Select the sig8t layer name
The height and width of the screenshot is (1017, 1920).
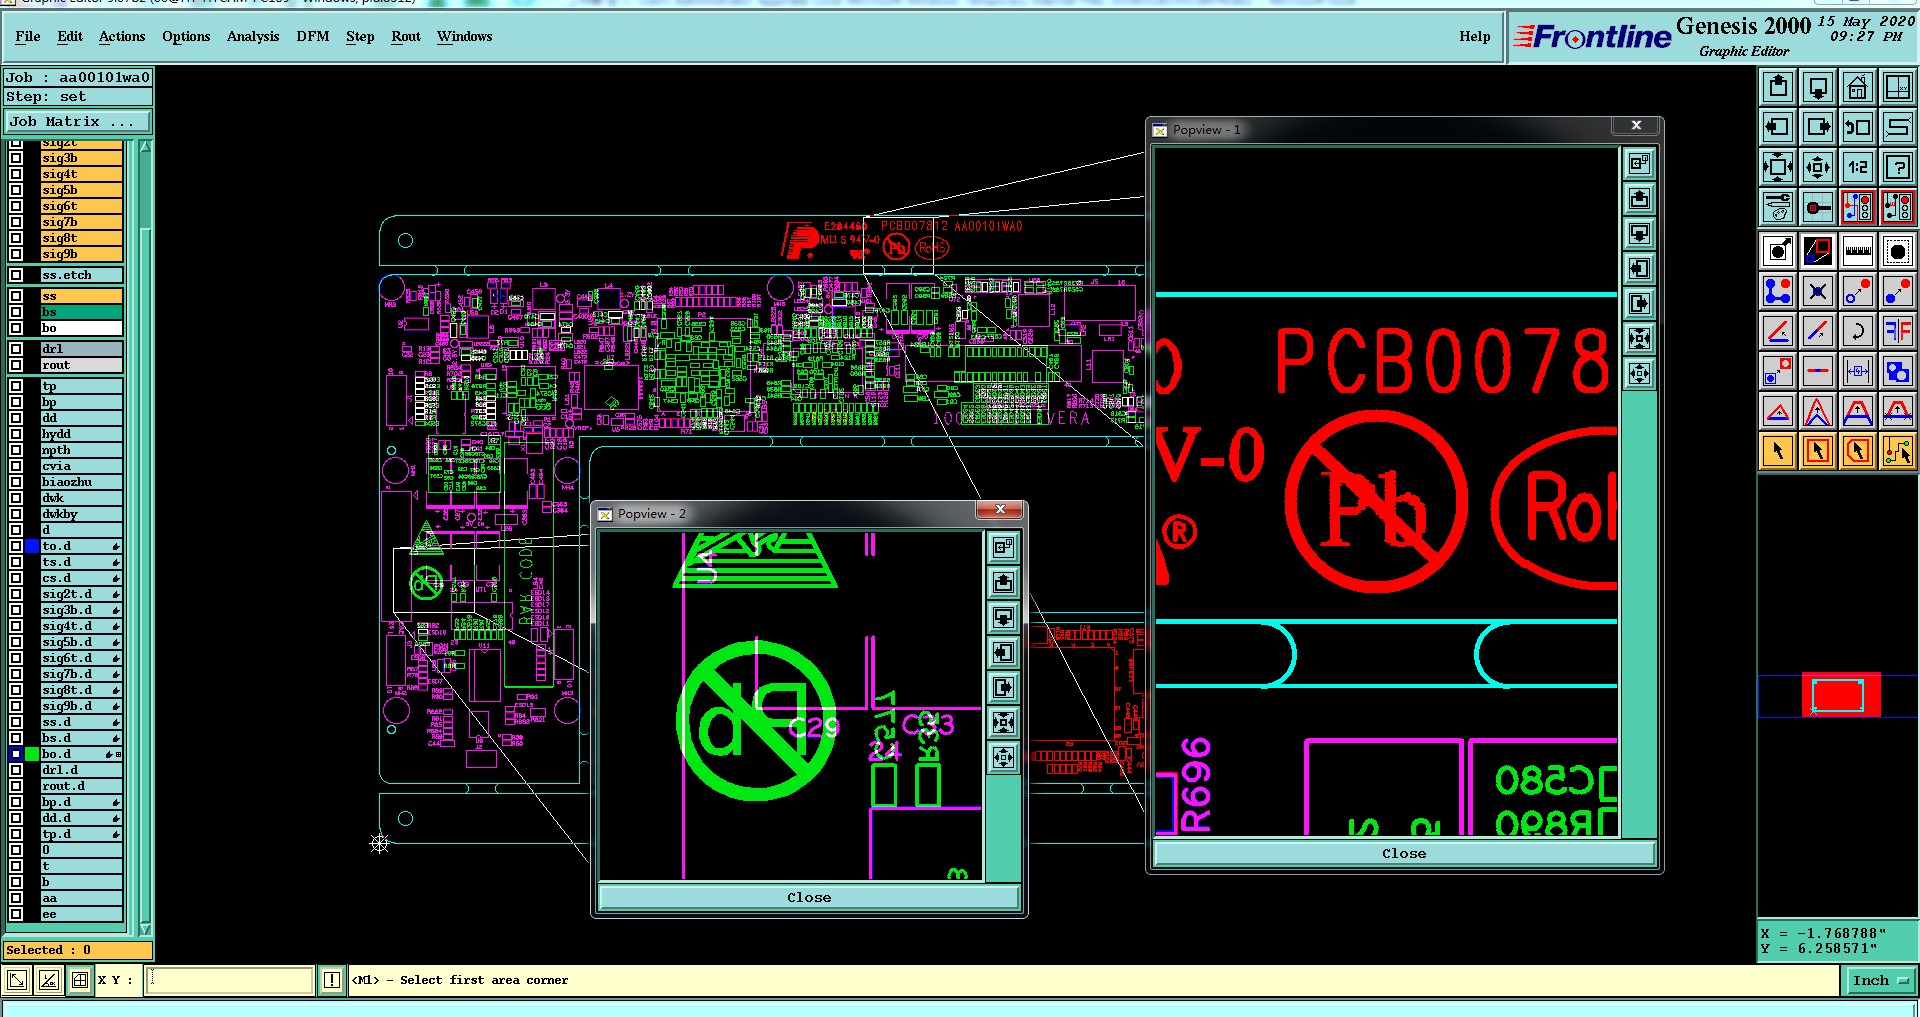[81, 238]
